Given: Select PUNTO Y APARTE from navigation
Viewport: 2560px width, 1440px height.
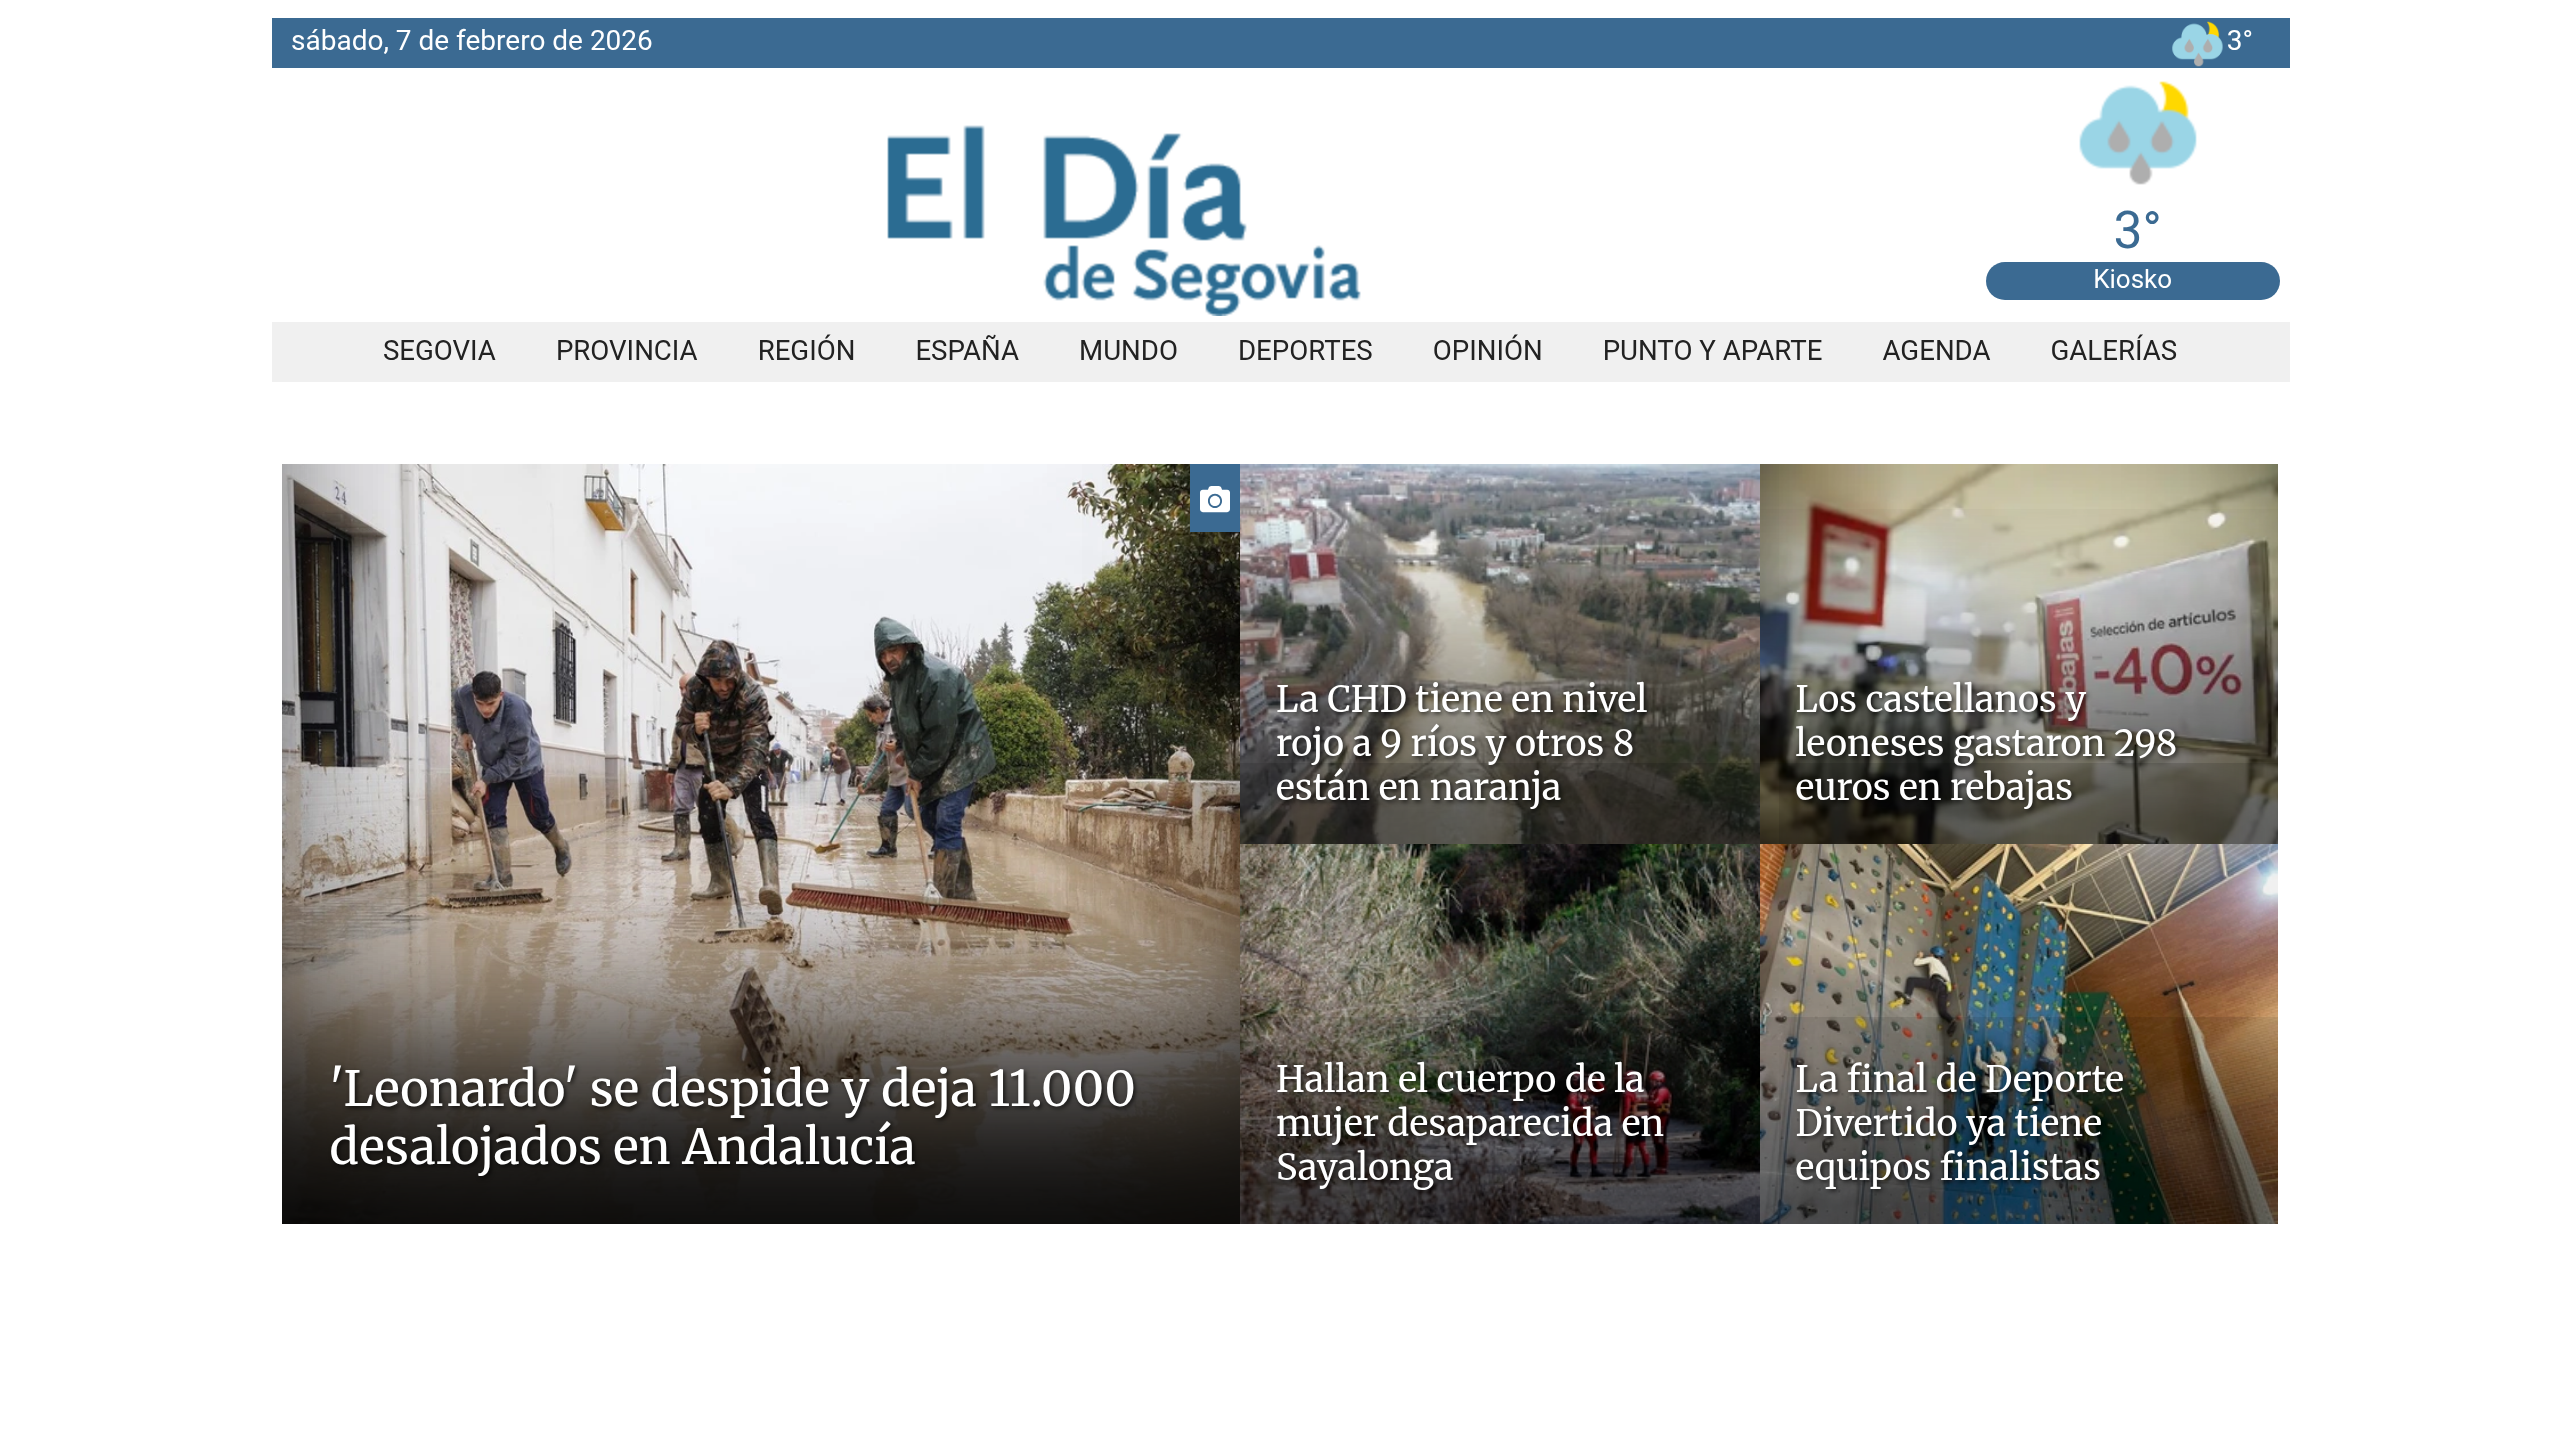Looking at the screenshot, I should pos(1711,351).
